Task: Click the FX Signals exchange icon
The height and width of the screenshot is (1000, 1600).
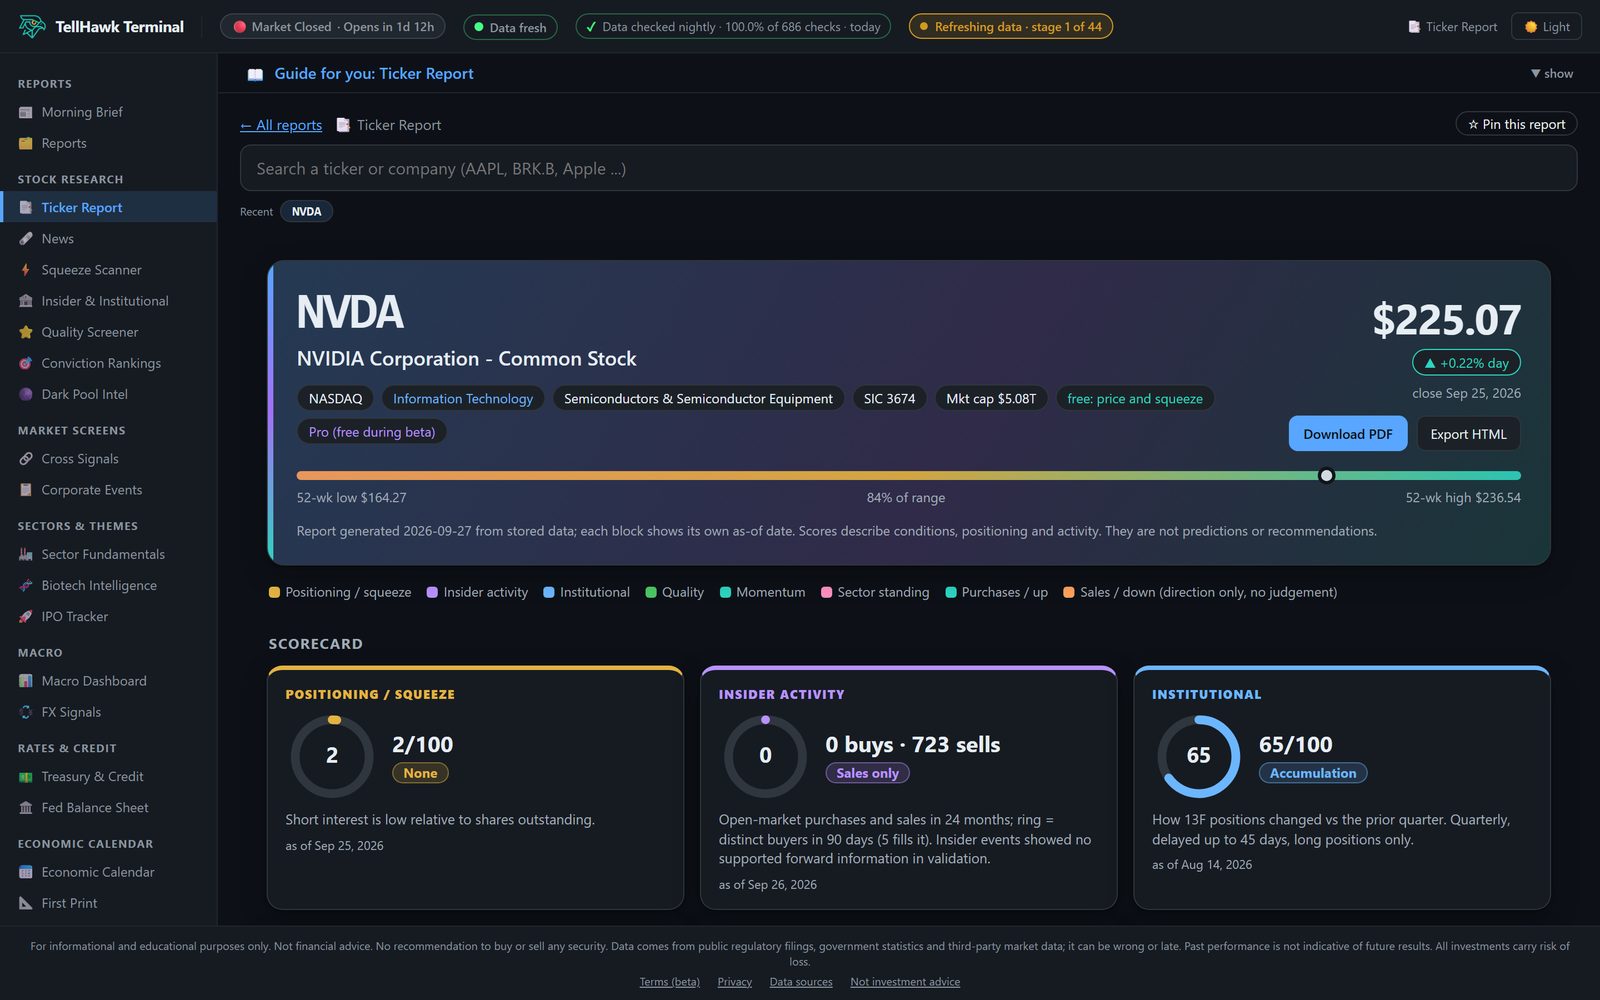Action: (26, 711)
